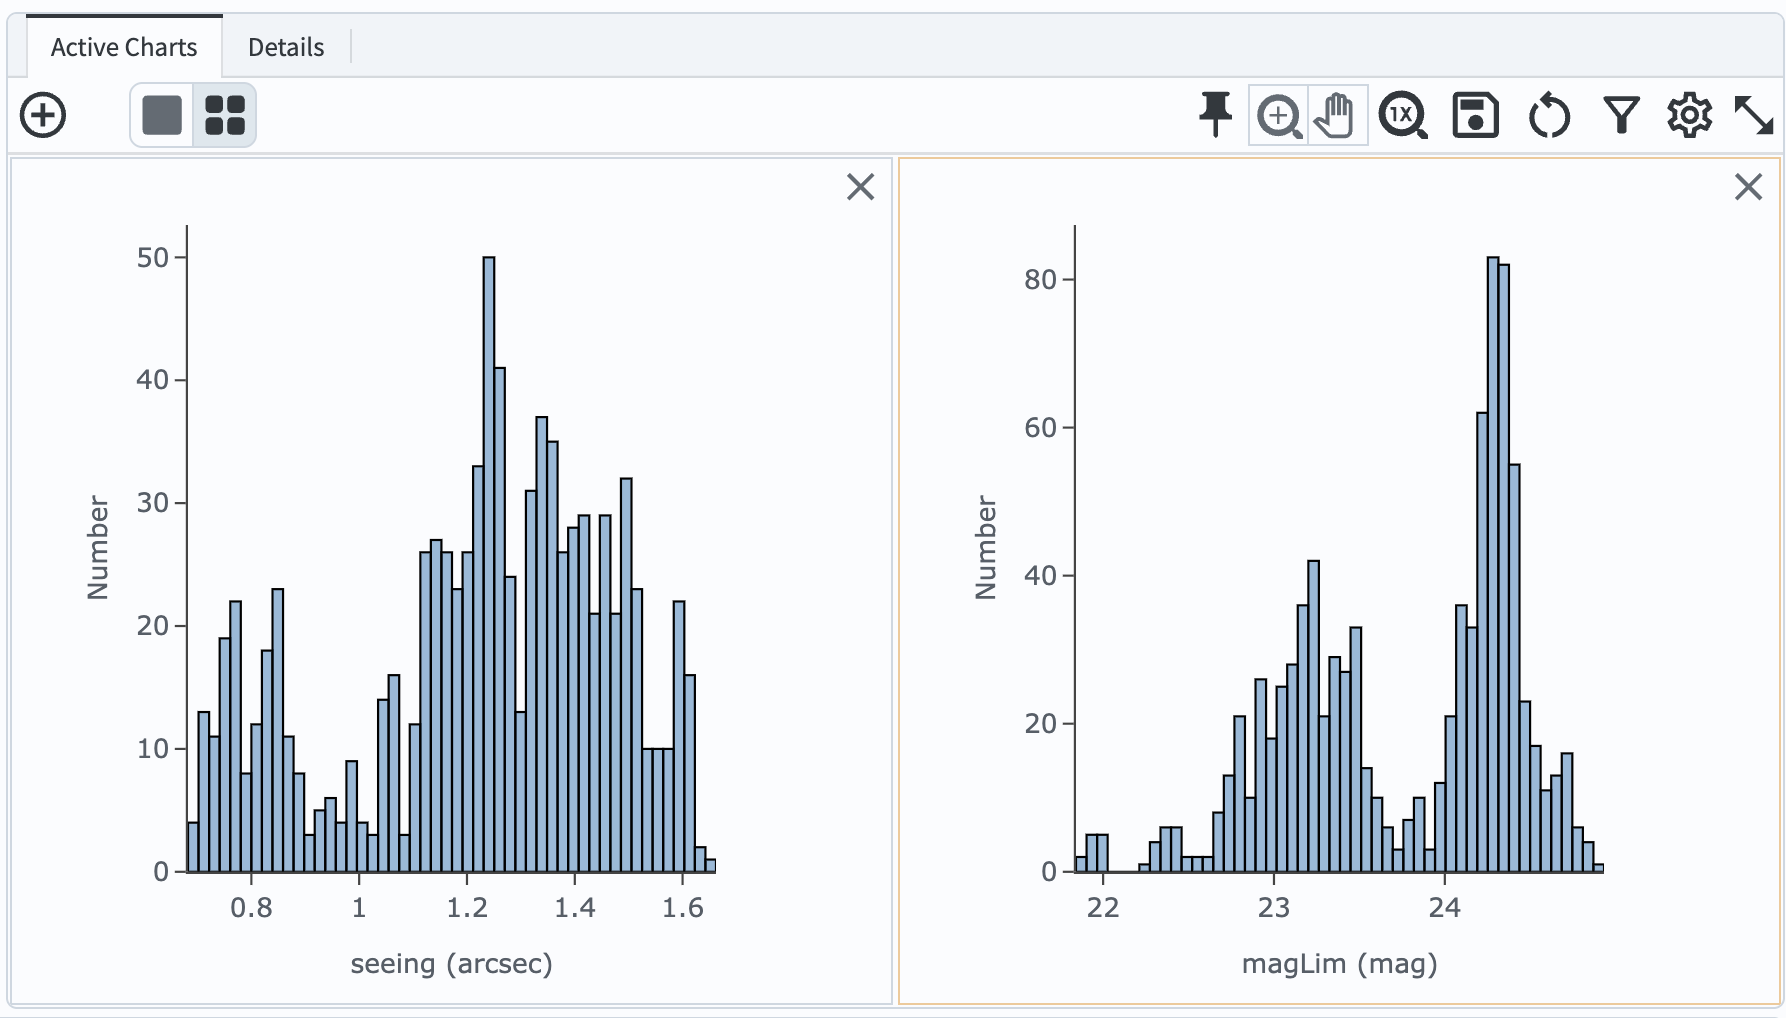Image resolution: width=1786 pixels, height=1018 pixels.
Task: Reset zoom using the 1x magnifier icon
Action: click(x=1402, y=115)
